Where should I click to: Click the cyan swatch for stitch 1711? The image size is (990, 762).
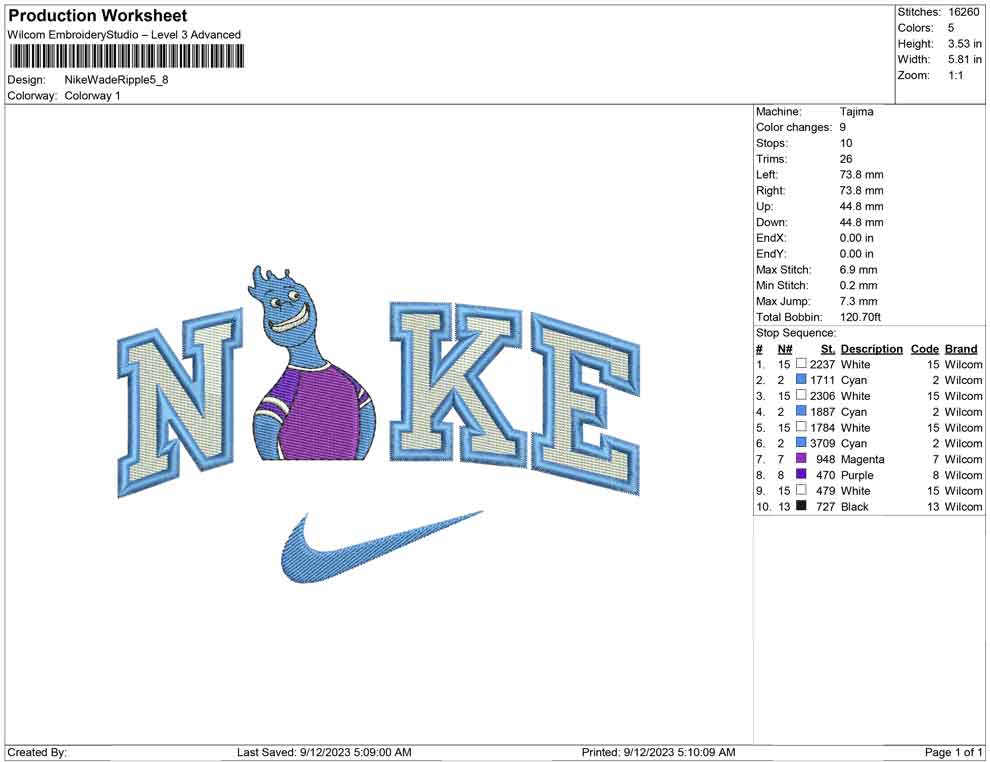point(801,379)
